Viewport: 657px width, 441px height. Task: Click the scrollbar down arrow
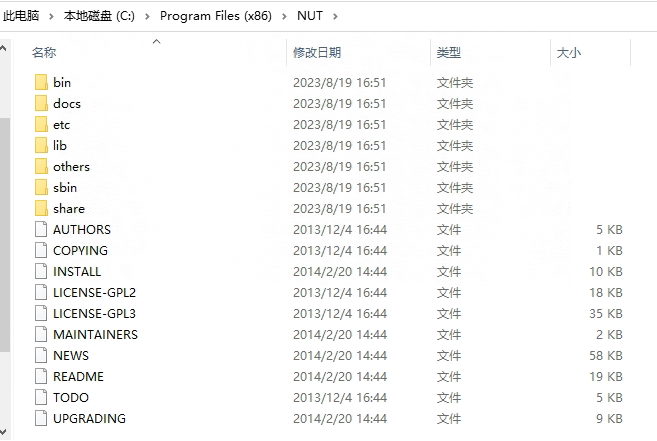coord(4,432)
